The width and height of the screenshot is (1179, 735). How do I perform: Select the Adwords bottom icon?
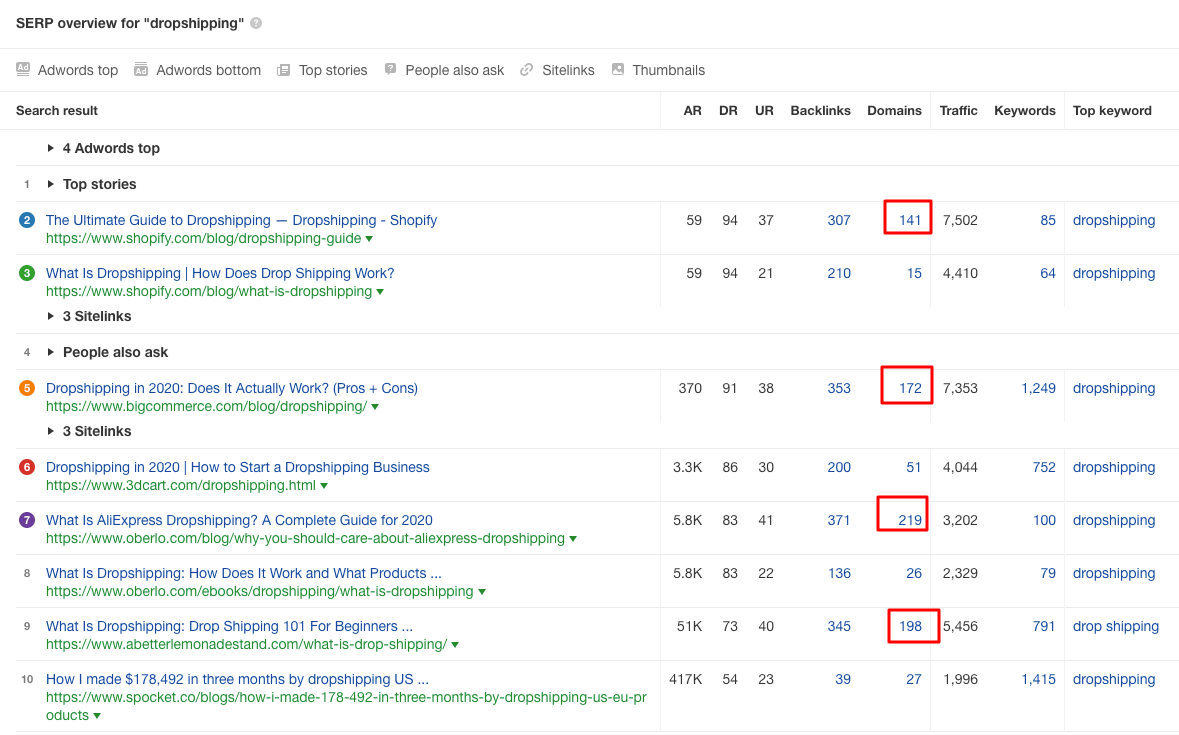(141, 70)
